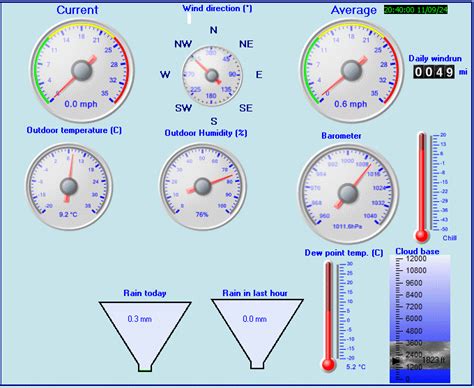Click the NE compass label
The width and height of the screenshot is (474, 388).
point(246,44)
